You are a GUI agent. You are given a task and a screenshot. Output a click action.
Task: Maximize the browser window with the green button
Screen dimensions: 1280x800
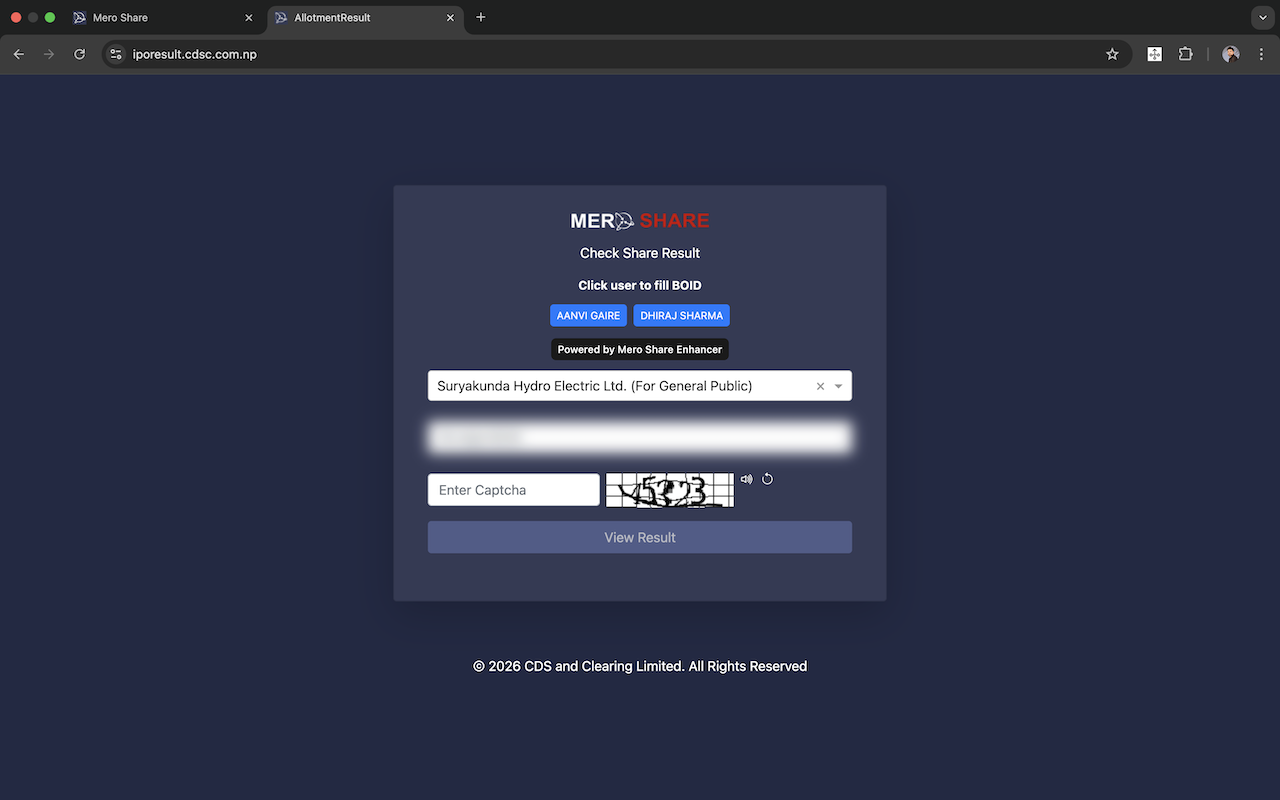50,17
